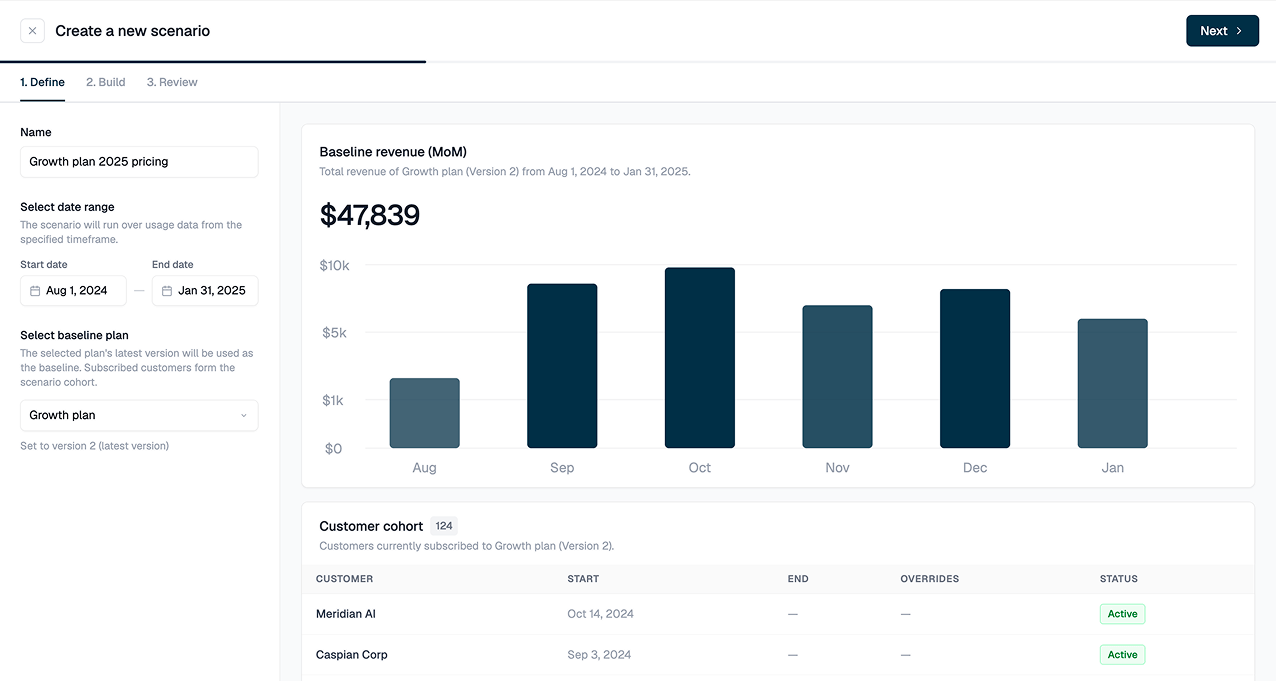Click the chevron of the baseline plan selector
Screen dimensions: 1276x681
coord(244,415)
